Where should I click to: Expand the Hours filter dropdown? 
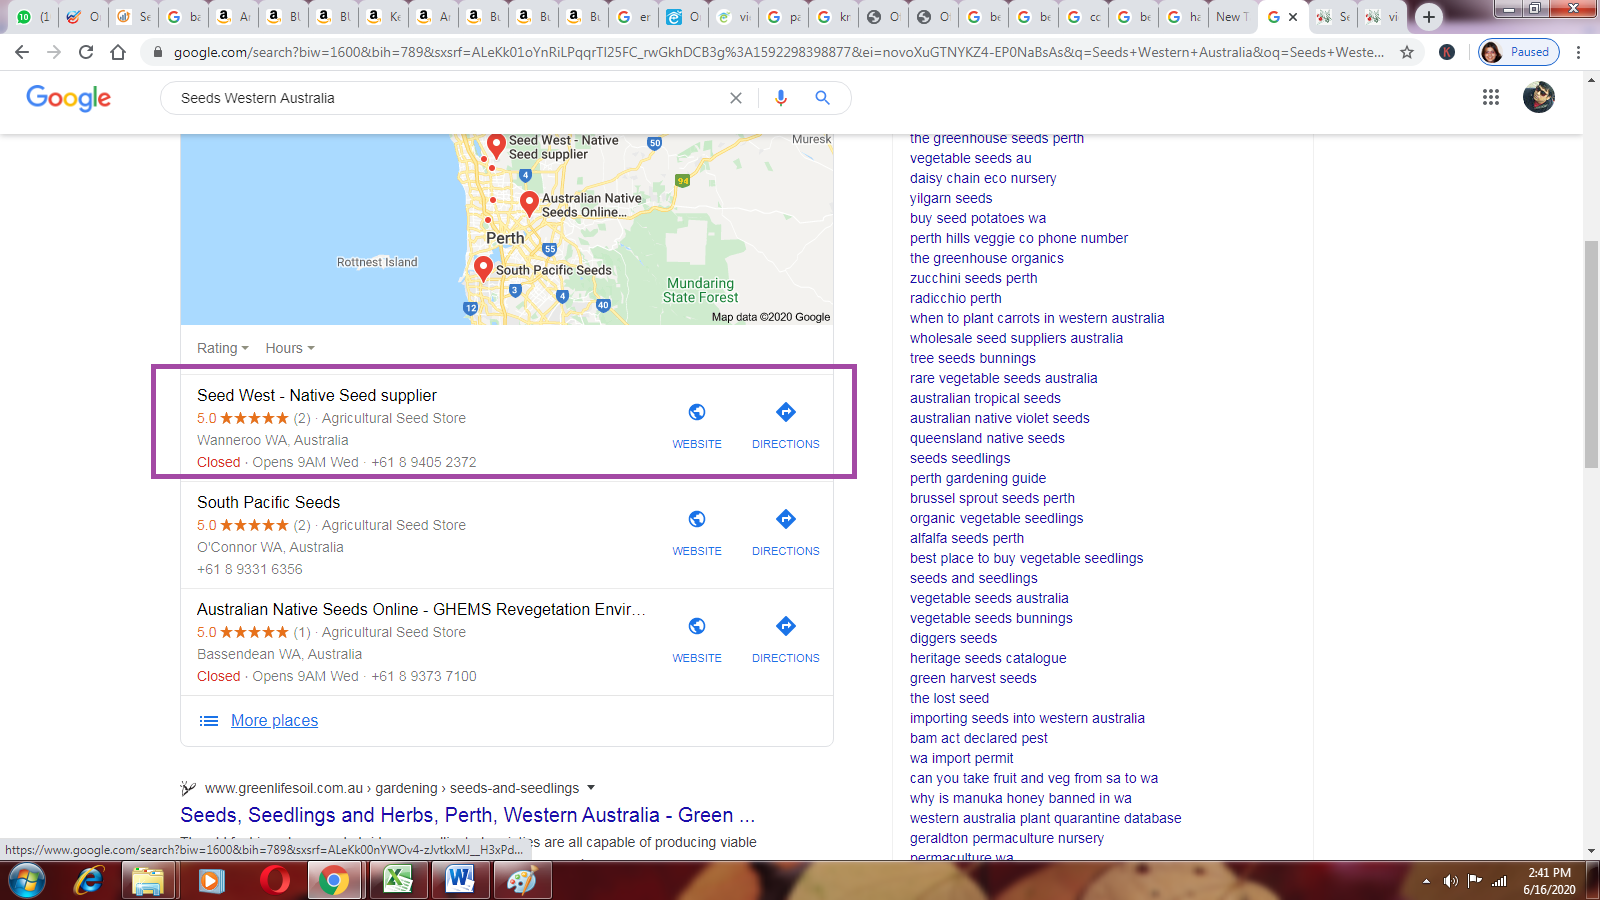pos(290,348)
